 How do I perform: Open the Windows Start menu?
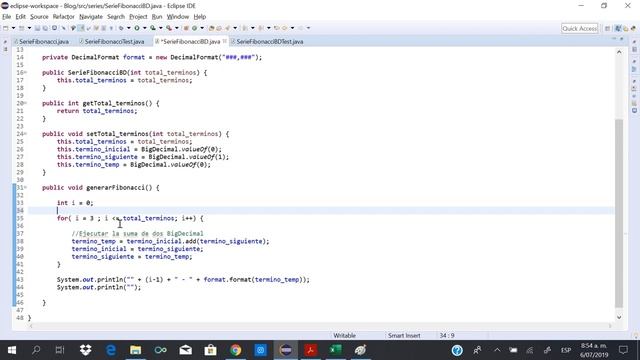11,350
